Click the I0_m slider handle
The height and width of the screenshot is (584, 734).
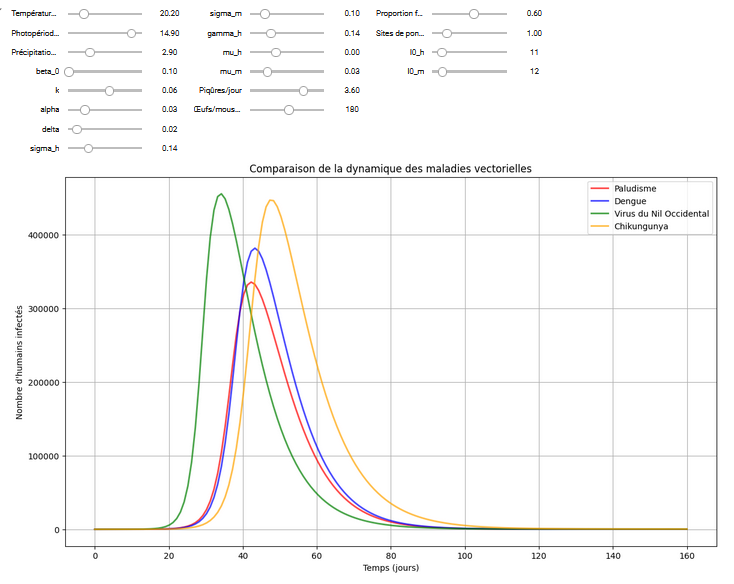point(443,71)
